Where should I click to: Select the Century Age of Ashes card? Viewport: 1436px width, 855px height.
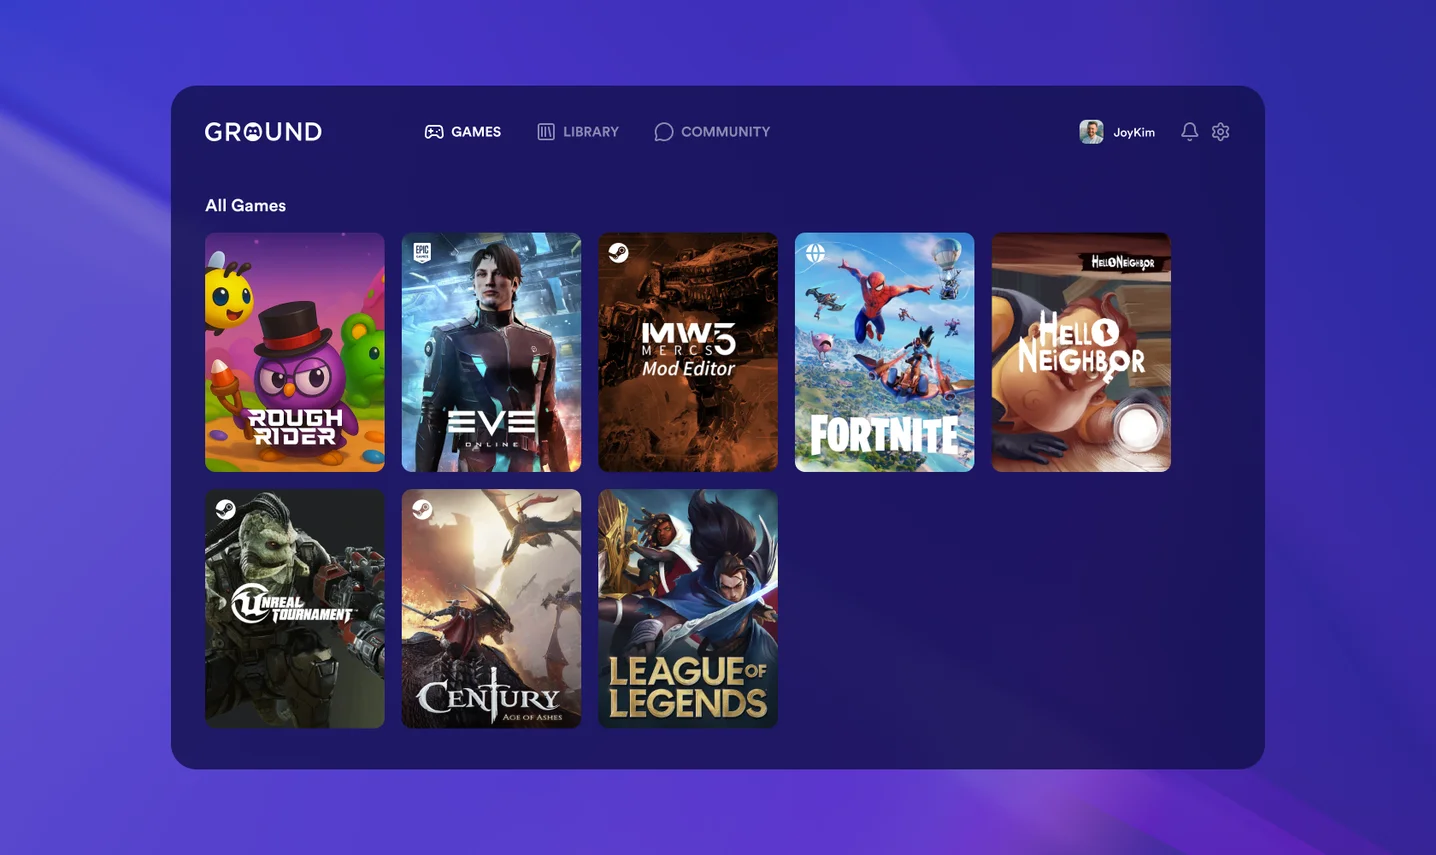(491, 608)
